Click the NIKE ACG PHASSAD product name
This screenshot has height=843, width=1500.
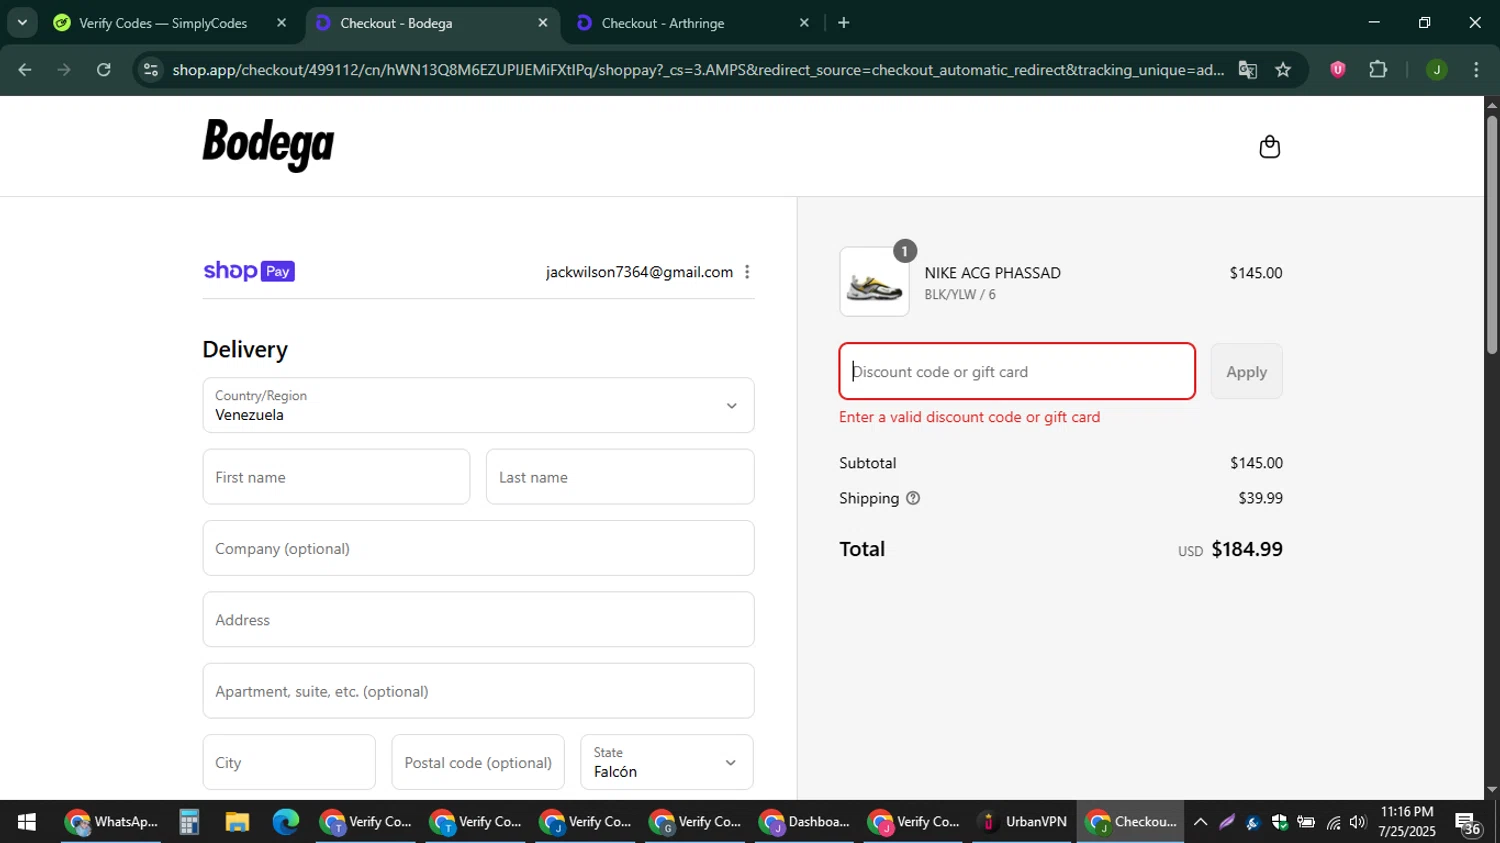(x=992, y=273)
